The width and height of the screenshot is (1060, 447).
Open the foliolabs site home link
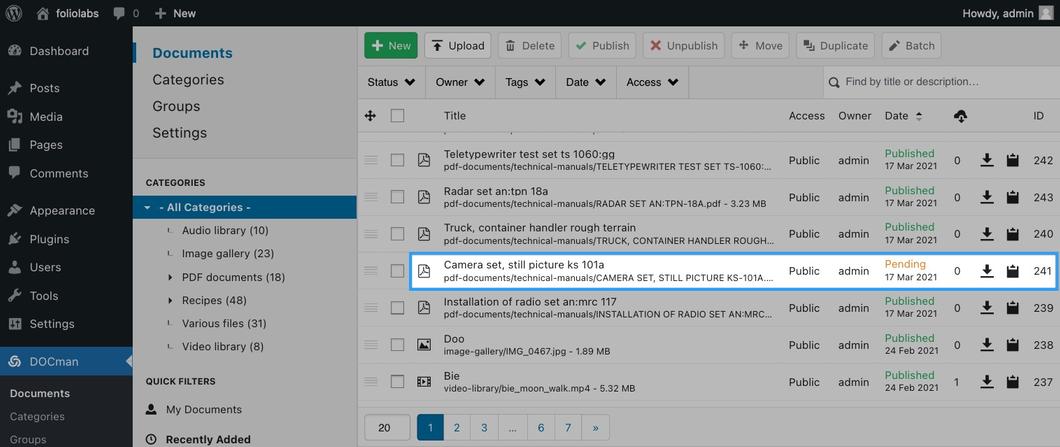[x=68, y=13]
